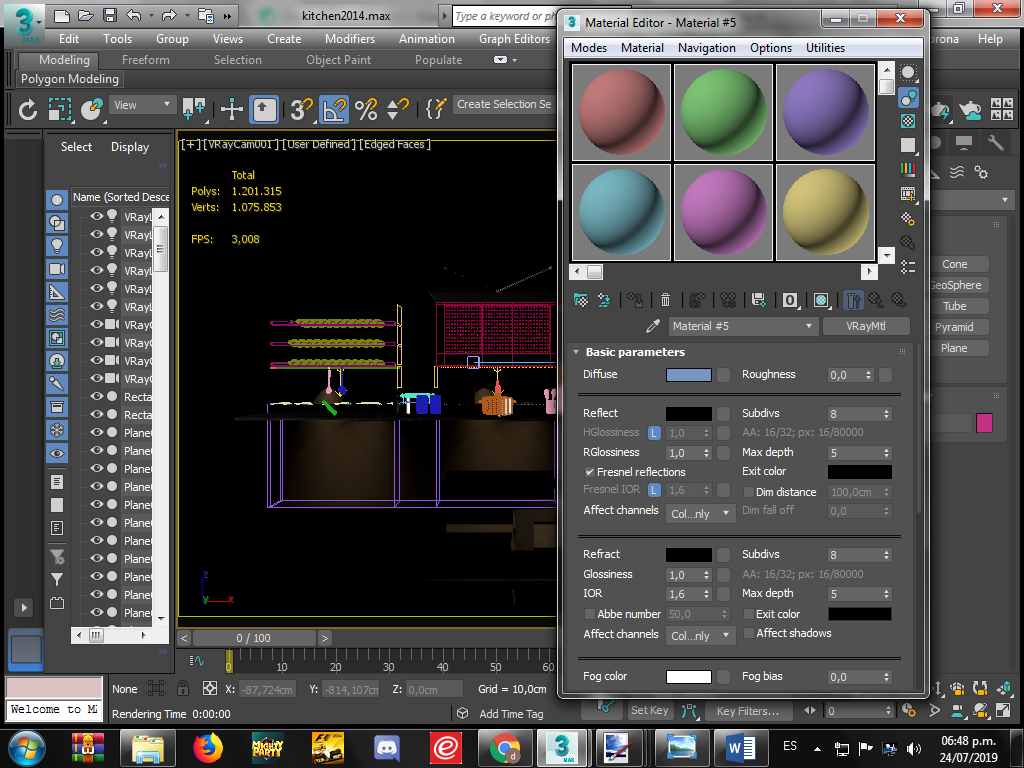Toggle Percent Snap in main toolbar
The height and width of the screenshot is (768, 1024).
point(366,108)
